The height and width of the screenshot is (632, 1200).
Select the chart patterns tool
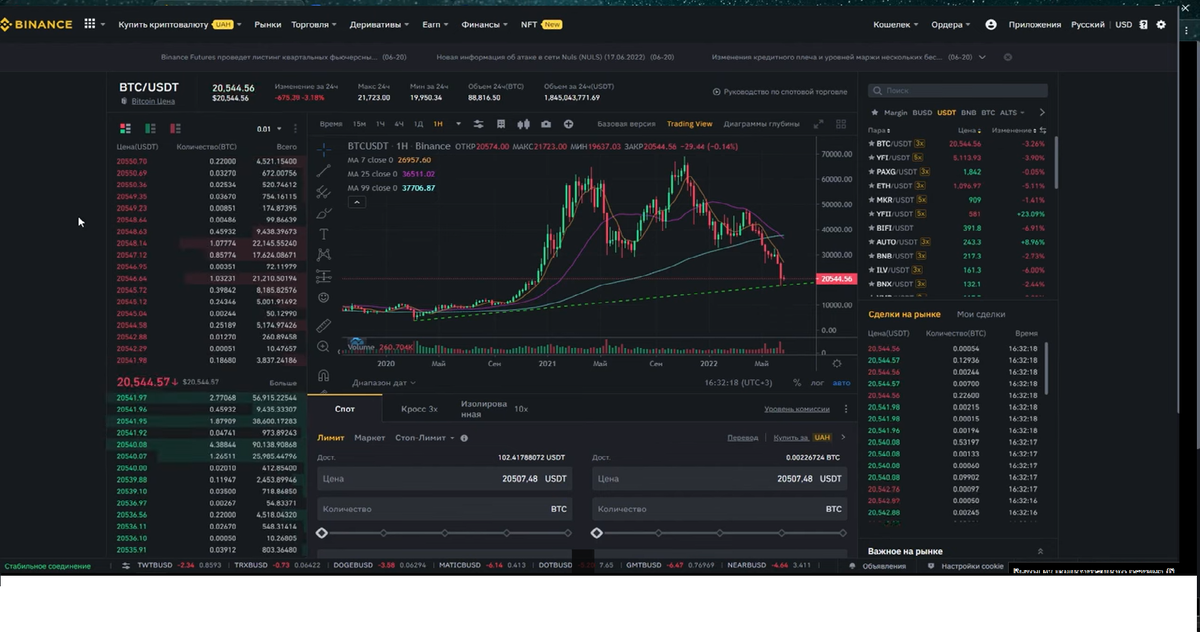pyautogui.click(x=323, y=255)
